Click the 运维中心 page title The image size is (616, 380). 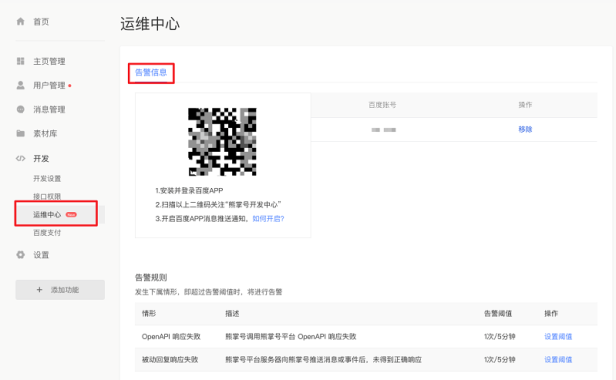[150, 24]
